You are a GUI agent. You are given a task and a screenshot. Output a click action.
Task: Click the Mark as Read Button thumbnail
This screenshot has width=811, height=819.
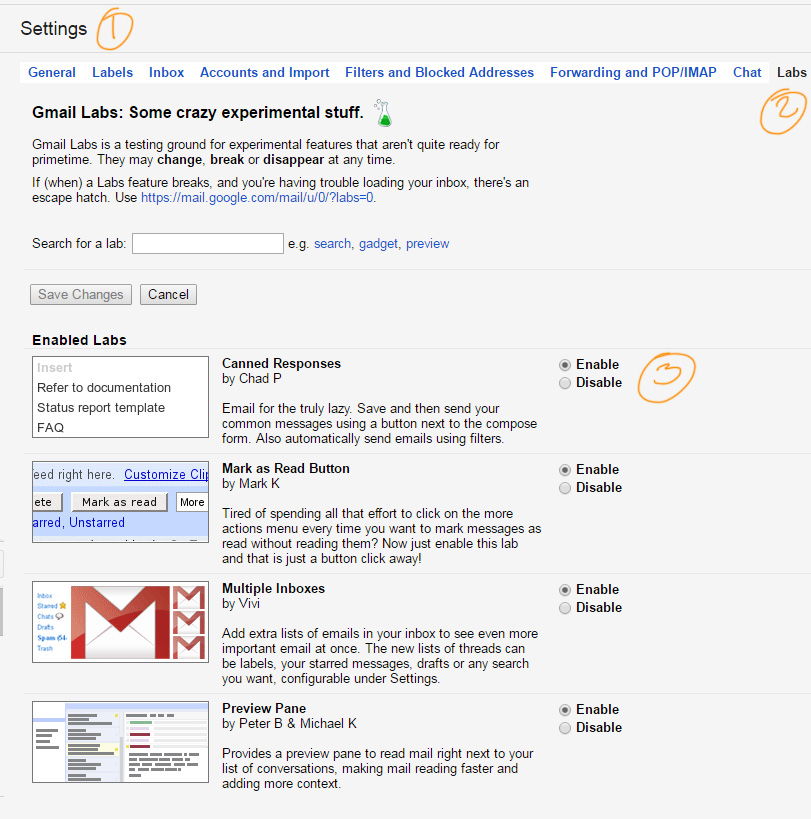tap(120, 502)
